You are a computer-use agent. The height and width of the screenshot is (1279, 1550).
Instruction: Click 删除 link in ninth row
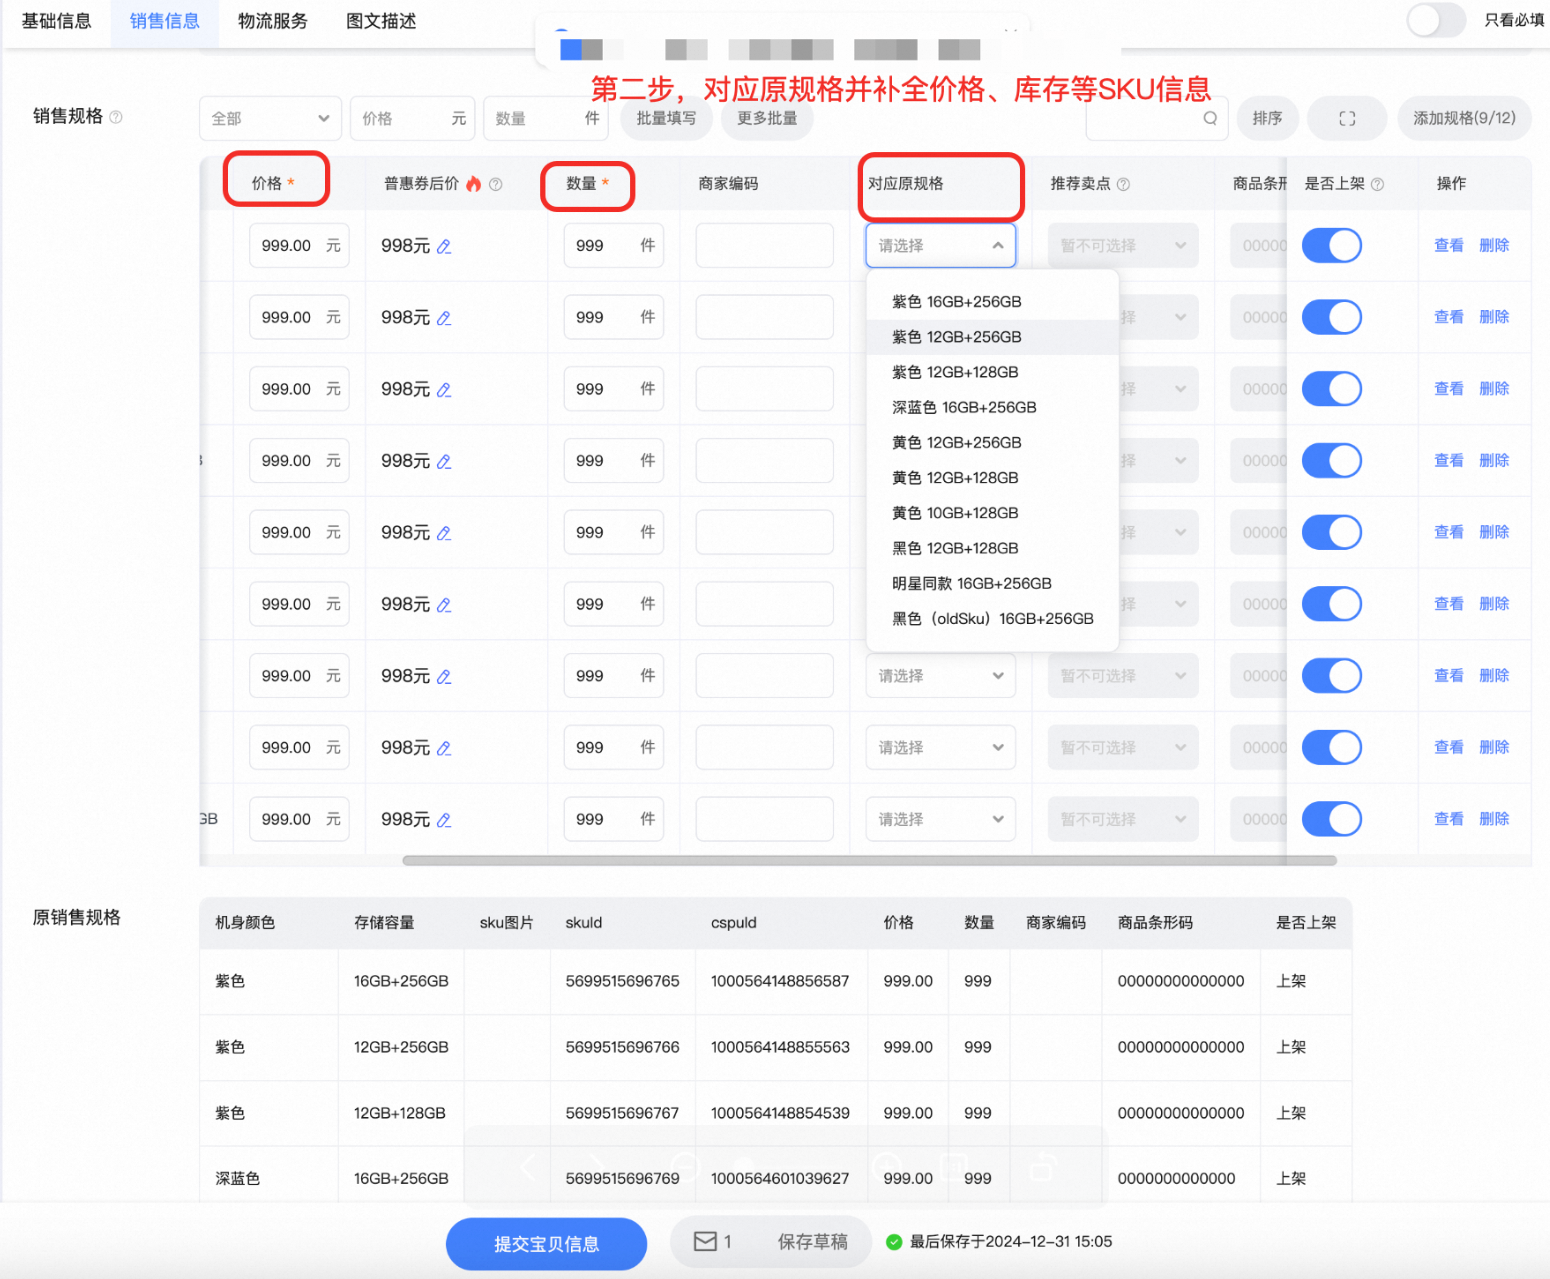[x=1494, y=819]
